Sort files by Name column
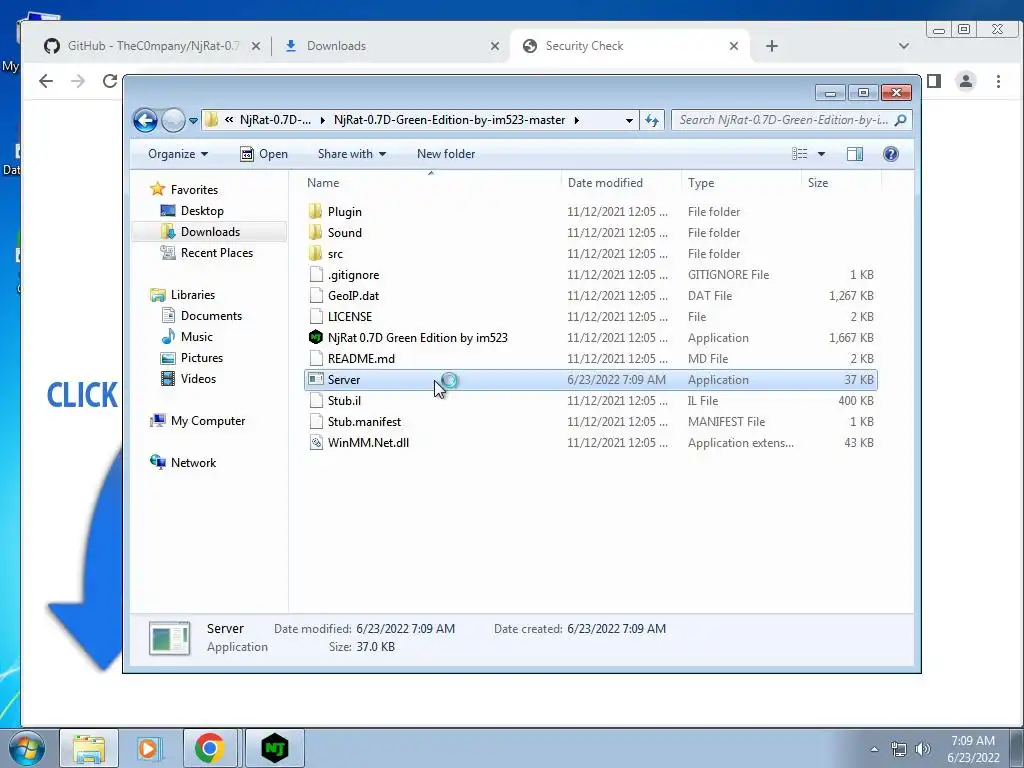Screen dimensions: 1024x768 pyautogui.click(x=430, y=183)
